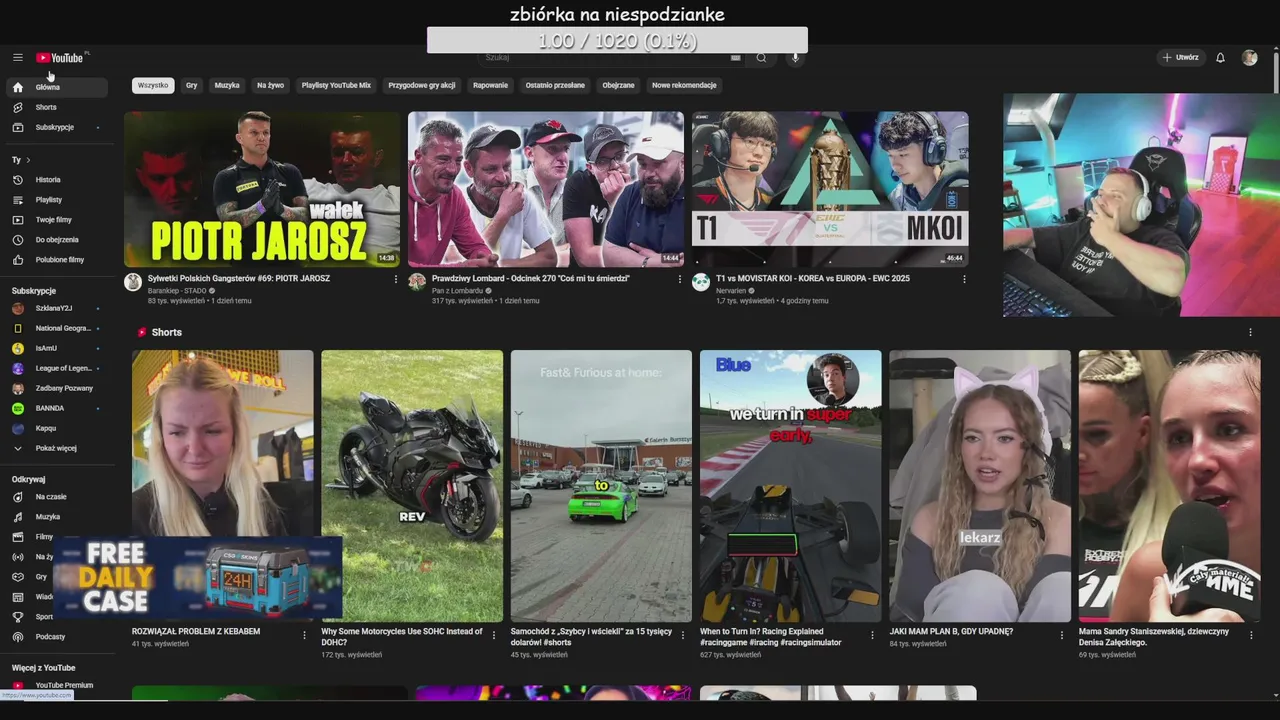This screenshot has height=720, width=1280.
Task: Open Prawdziwy Lombard video thumbnail
Action: click(x=546, y=189)
